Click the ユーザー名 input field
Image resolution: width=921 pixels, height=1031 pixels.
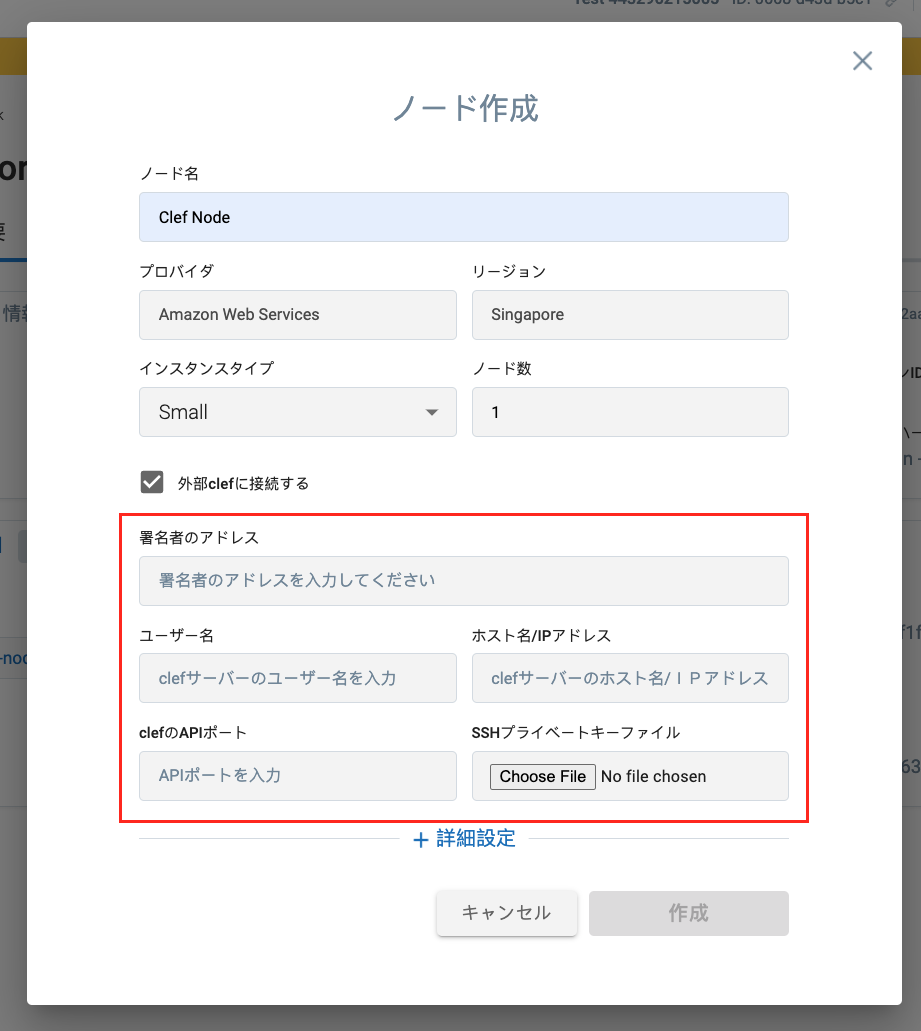click(298, 678)
